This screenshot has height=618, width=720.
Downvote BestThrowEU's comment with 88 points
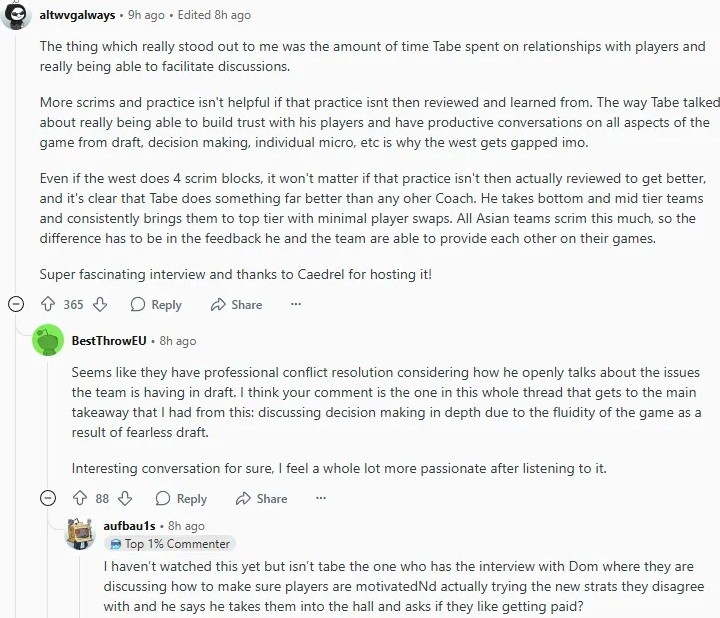(125, 498)
